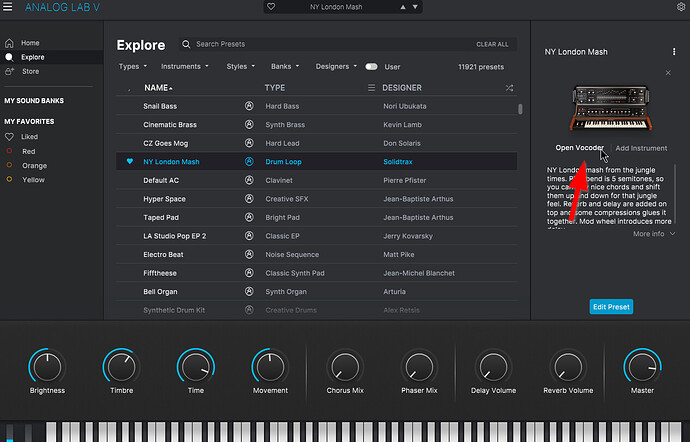Click the shuffle presets icon

[x=509, y=88]
